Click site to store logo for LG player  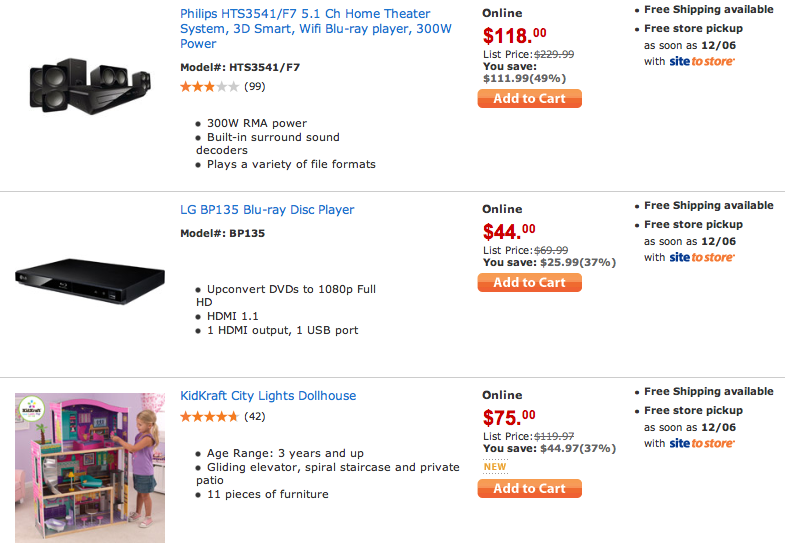[x=702, y=257]
